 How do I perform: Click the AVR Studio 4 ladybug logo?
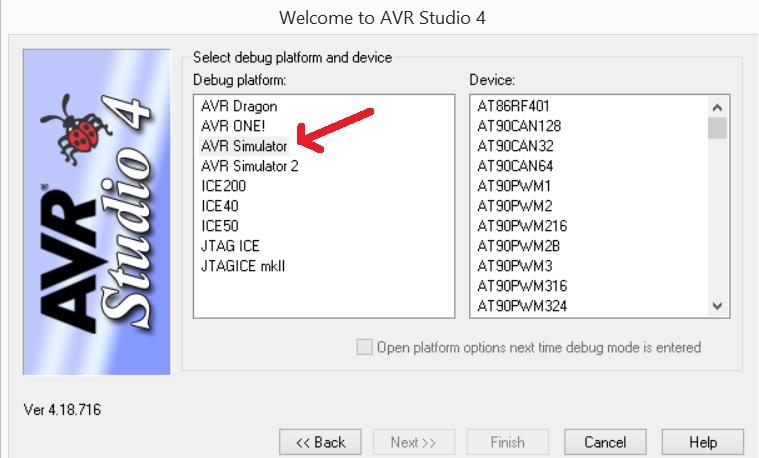(x=97, y=212)
